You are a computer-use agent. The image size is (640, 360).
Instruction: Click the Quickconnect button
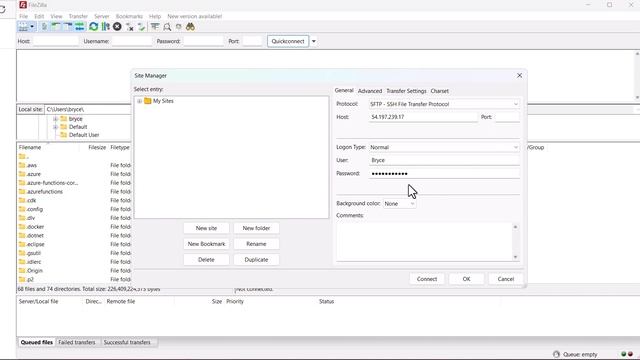288,41
